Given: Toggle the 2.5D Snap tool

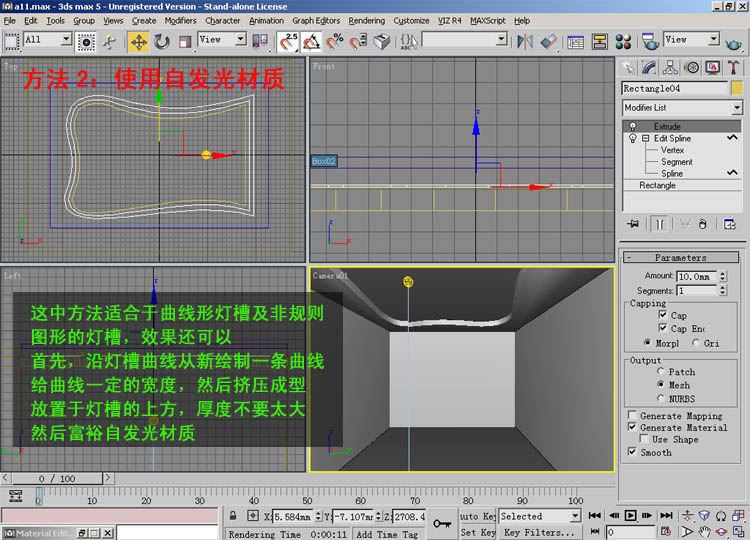Looking at the screenshot, I should pos(288,41).
